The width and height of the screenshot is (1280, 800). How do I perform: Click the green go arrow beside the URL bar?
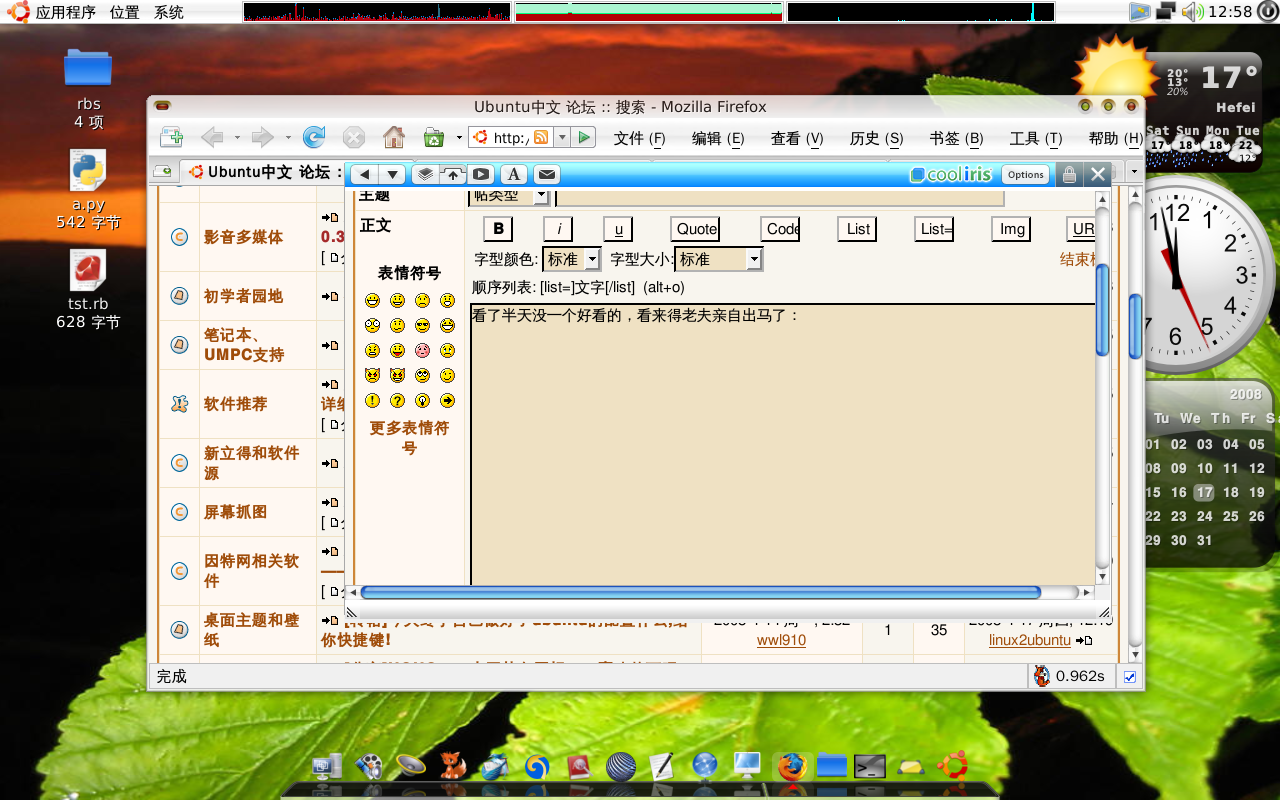[584, 137]
